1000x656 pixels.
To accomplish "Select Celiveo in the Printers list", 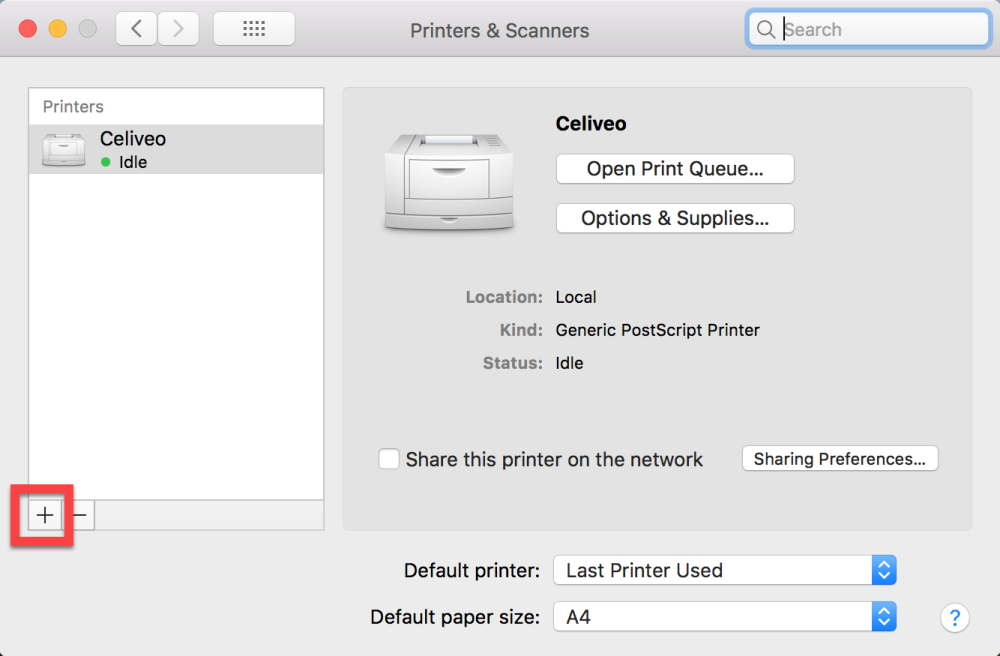I will 133,138.
